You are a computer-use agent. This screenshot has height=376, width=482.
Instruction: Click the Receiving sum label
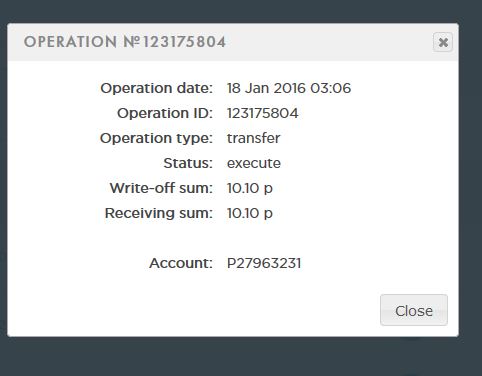coord(159,213)
